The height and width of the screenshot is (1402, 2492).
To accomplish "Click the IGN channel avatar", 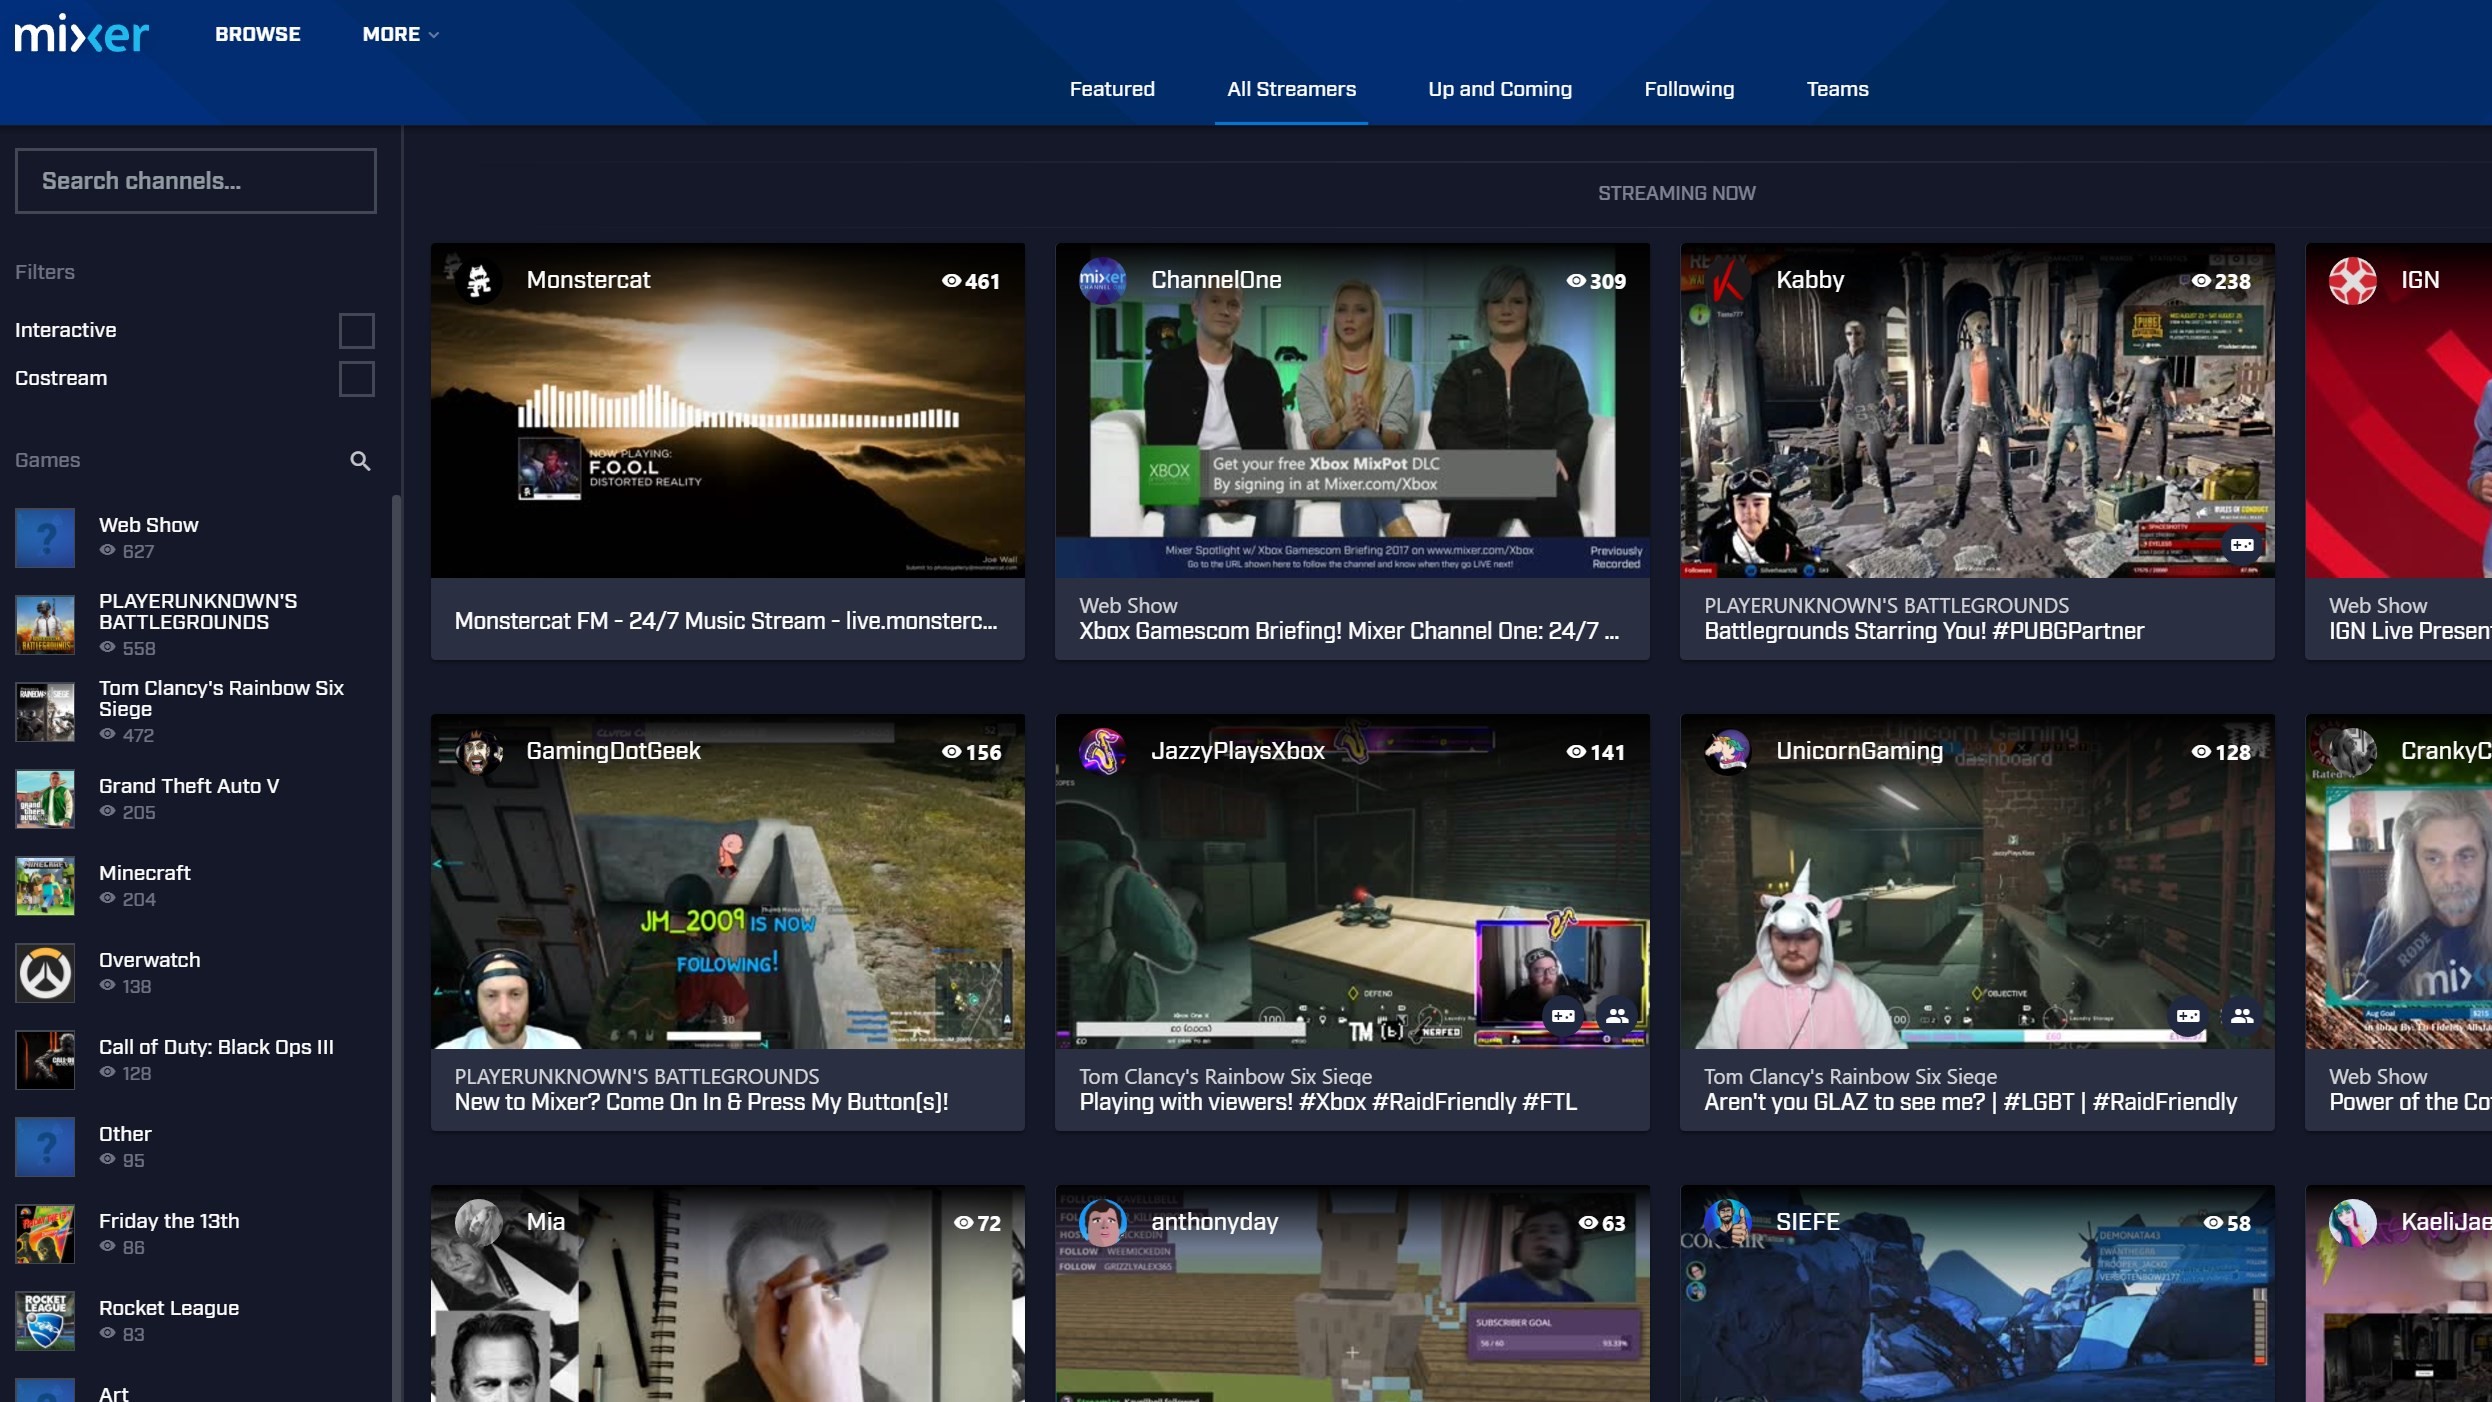I will (2352, 281).
